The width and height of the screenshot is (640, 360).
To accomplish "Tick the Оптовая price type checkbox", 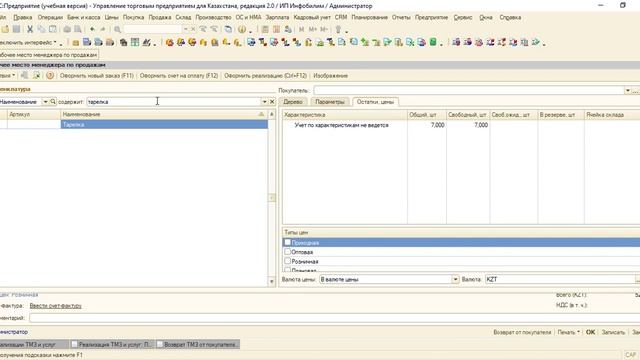I will 287,252.
